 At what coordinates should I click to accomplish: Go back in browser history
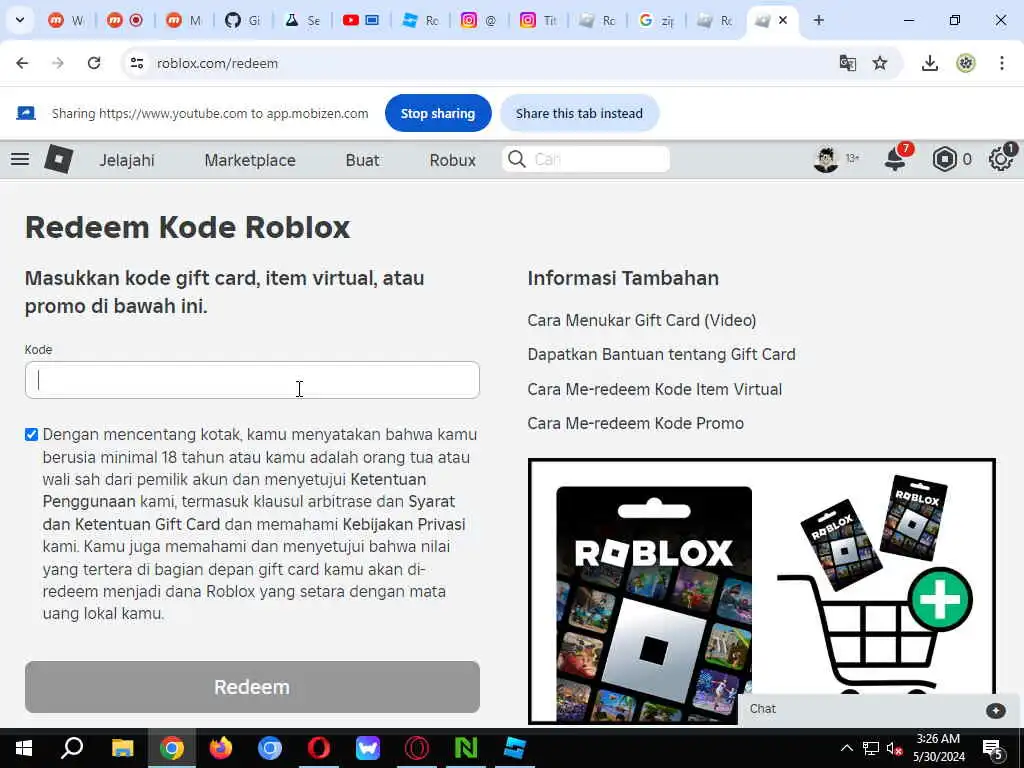pyautogui.click(x=22, y=63)
